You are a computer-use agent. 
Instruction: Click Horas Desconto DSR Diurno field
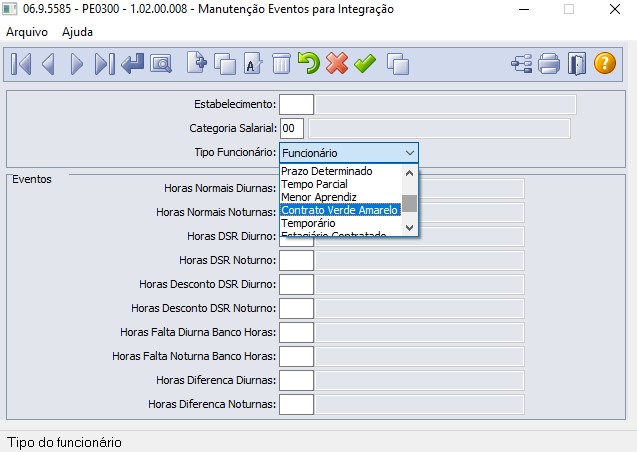point(296,284)
